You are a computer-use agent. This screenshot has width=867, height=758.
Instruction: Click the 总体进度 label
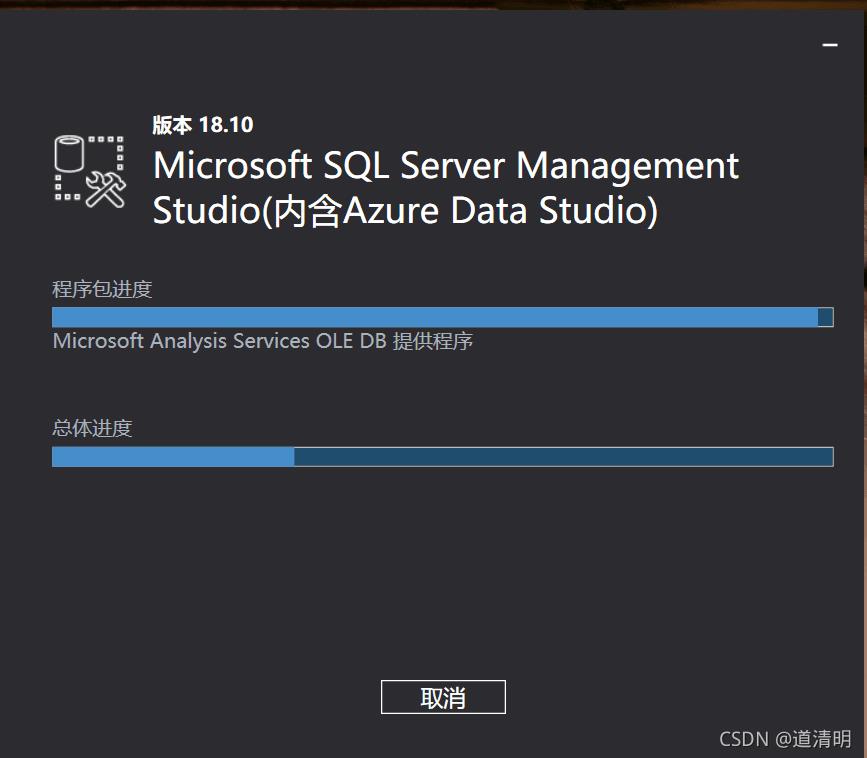[x=92, y=429]
